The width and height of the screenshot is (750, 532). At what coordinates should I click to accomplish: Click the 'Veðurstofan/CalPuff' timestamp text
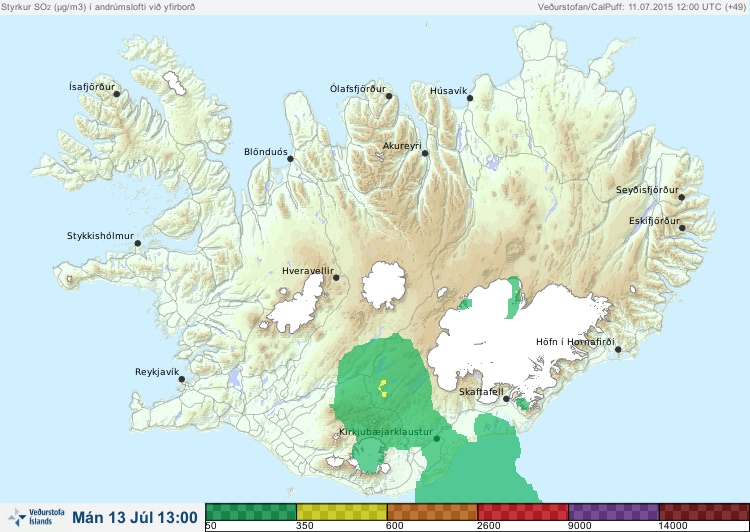click(641, 7)
